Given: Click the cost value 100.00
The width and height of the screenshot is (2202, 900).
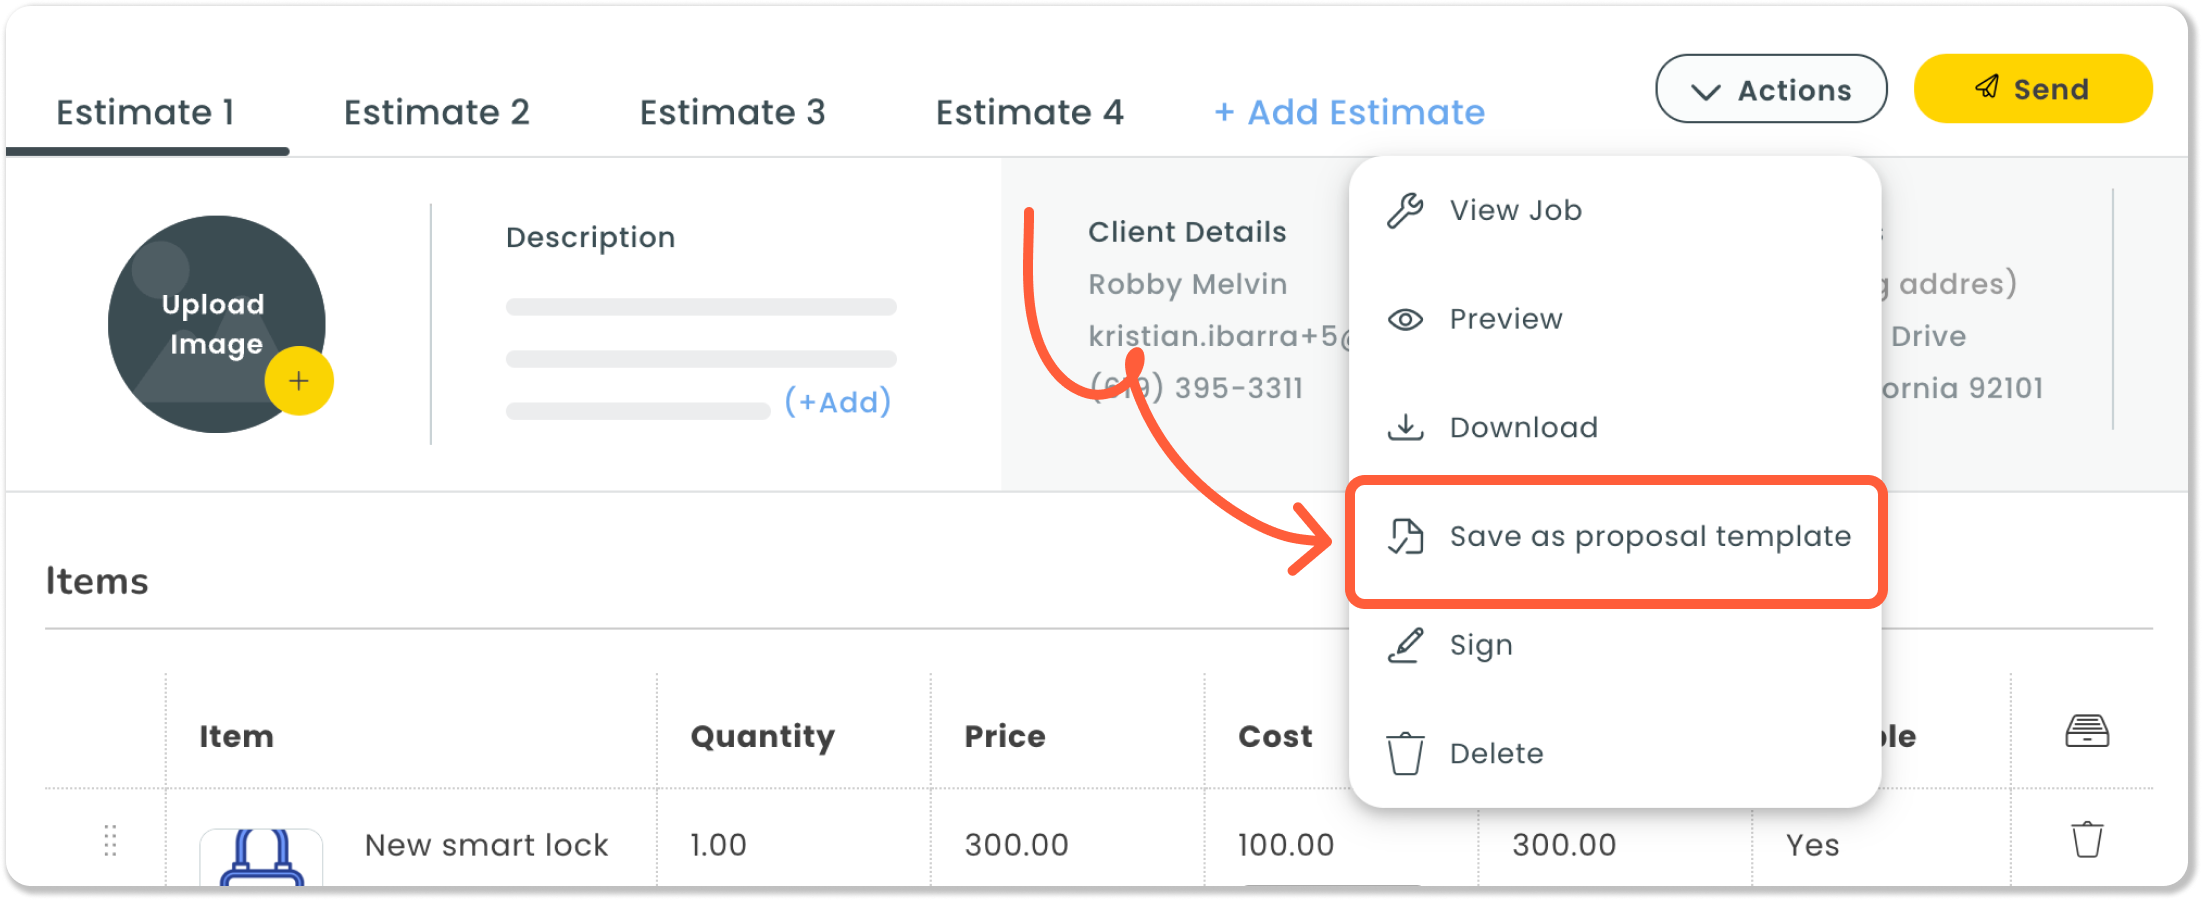Looking at the screenshot, I should pyautogui.click(x=1286, y=845).
